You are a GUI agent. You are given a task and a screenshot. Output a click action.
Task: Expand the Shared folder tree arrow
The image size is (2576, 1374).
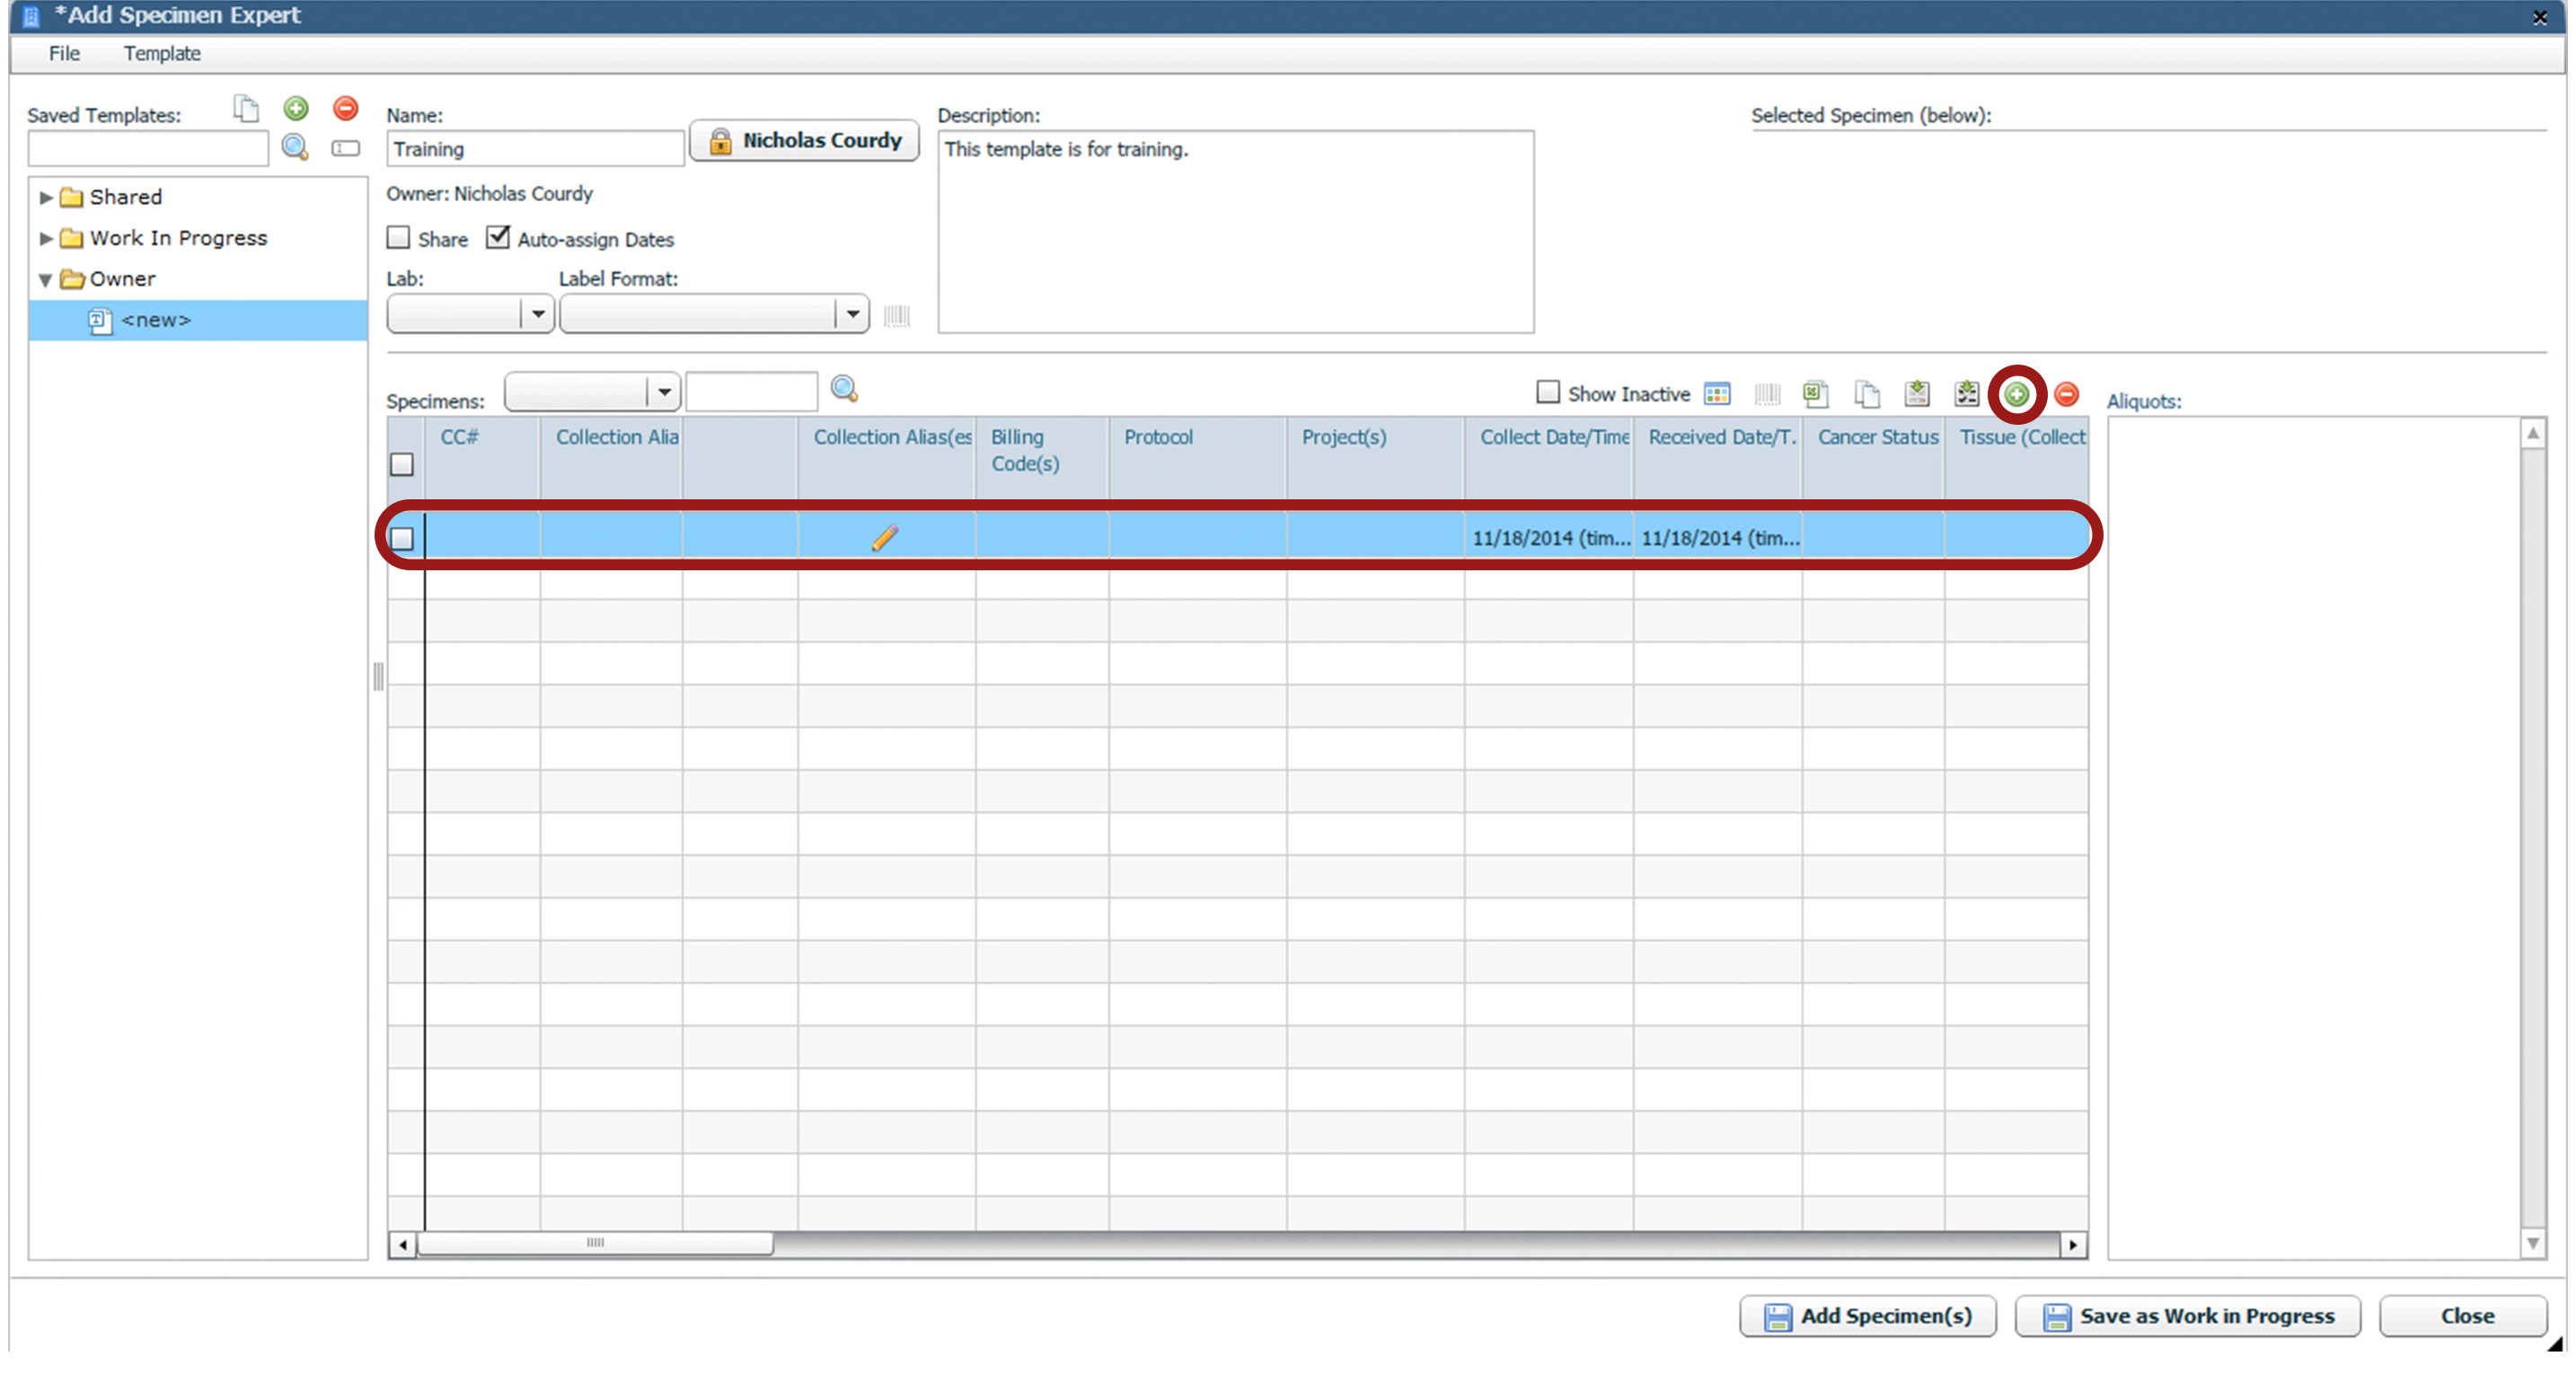click(x=45, y=197)
